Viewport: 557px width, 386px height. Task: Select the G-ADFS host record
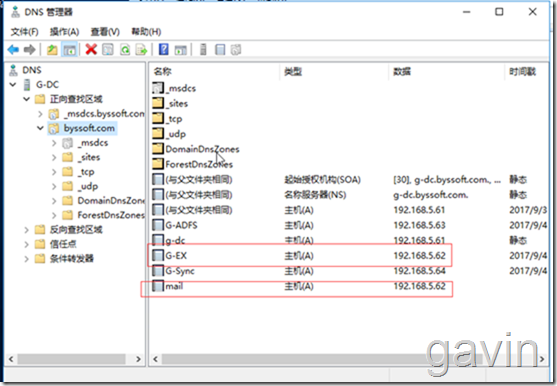[181, 225]
